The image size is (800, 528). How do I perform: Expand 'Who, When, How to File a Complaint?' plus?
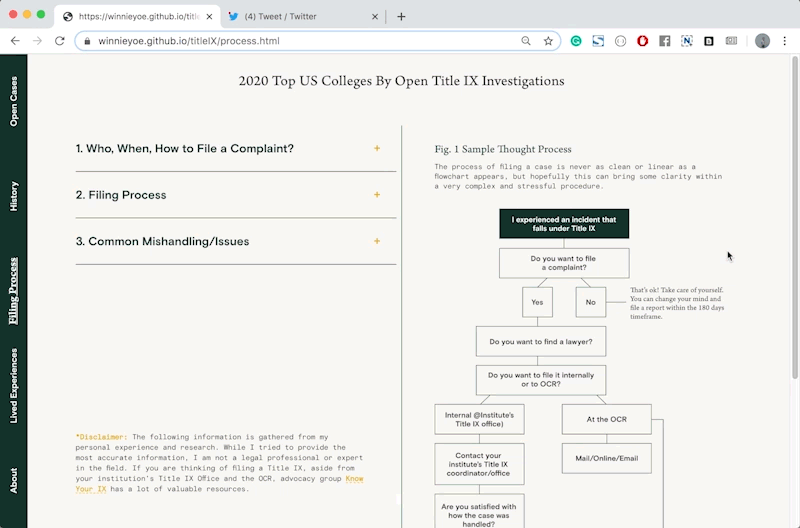coord(377,148)
